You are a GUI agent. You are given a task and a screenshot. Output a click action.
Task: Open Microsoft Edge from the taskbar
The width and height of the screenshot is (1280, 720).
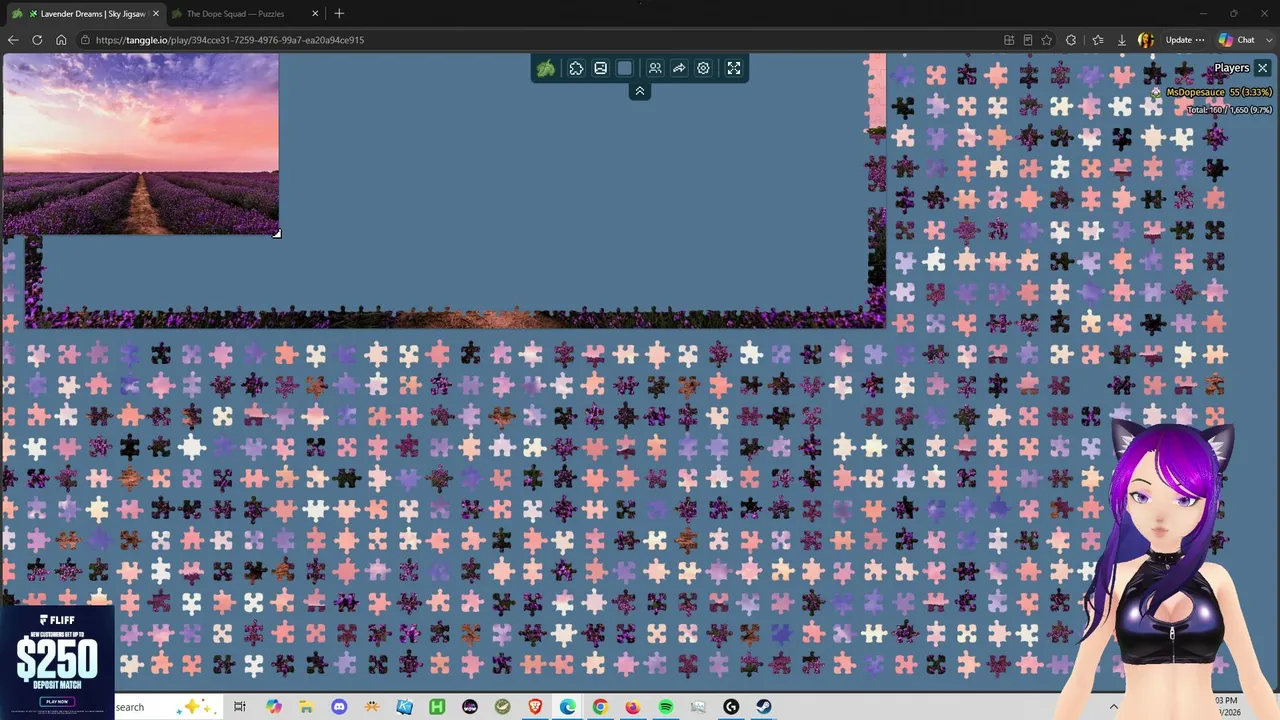coord(568,707)
